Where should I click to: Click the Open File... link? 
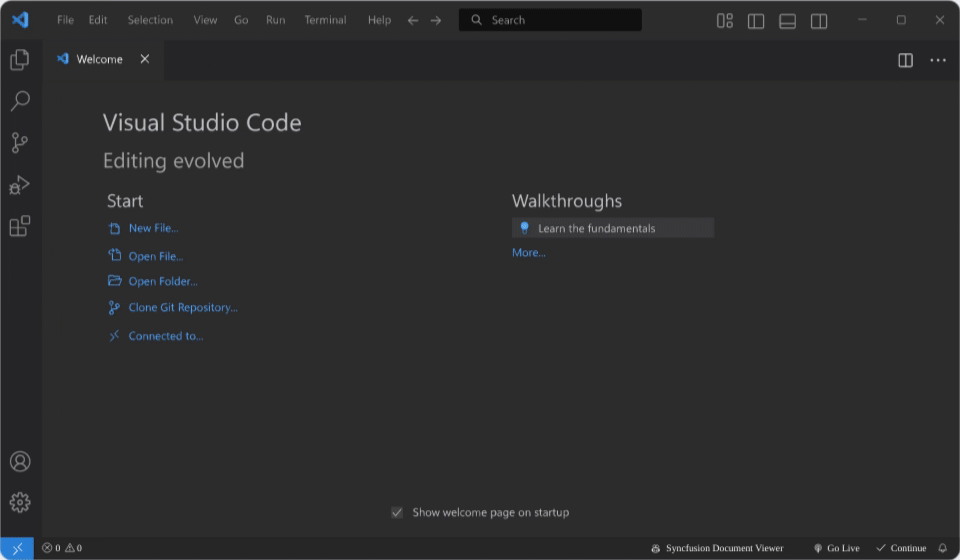click(x=156, y=256)
